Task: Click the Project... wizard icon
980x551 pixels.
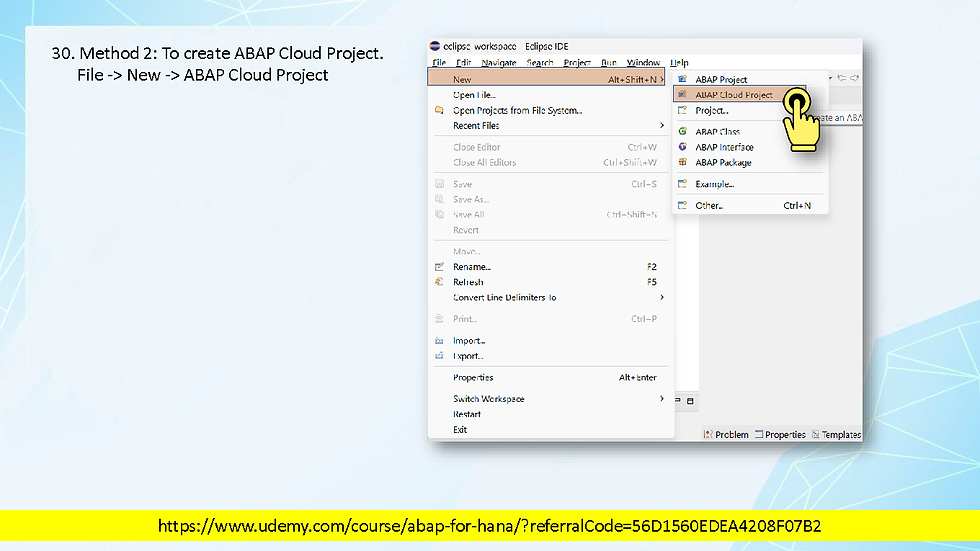Action: pos(682,111)
